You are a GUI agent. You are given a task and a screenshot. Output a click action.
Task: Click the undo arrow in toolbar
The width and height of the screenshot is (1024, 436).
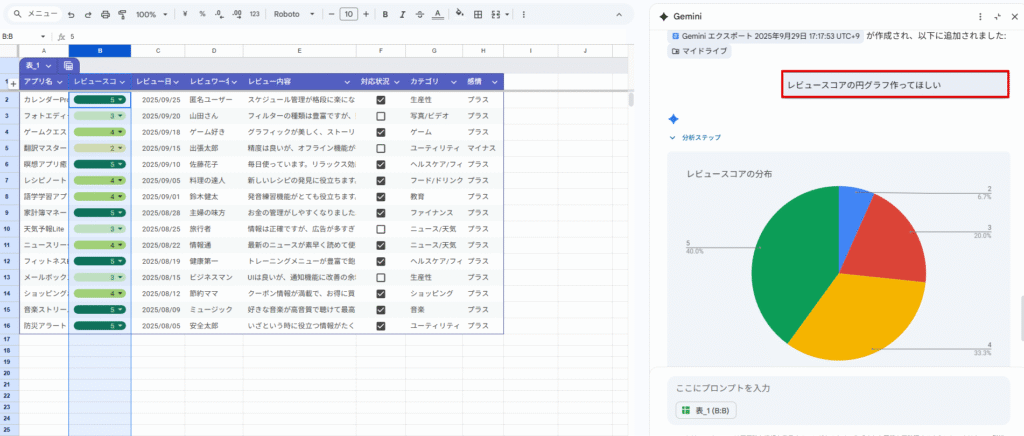point(71,15)
